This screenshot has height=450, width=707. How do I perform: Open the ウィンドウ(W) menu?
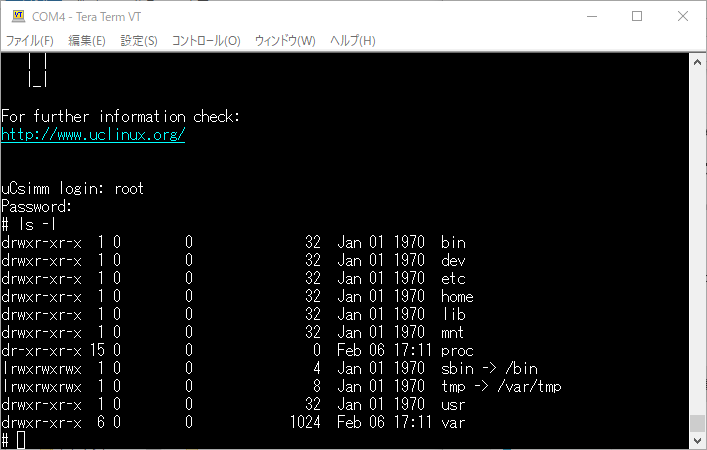(x=285, y=41)
